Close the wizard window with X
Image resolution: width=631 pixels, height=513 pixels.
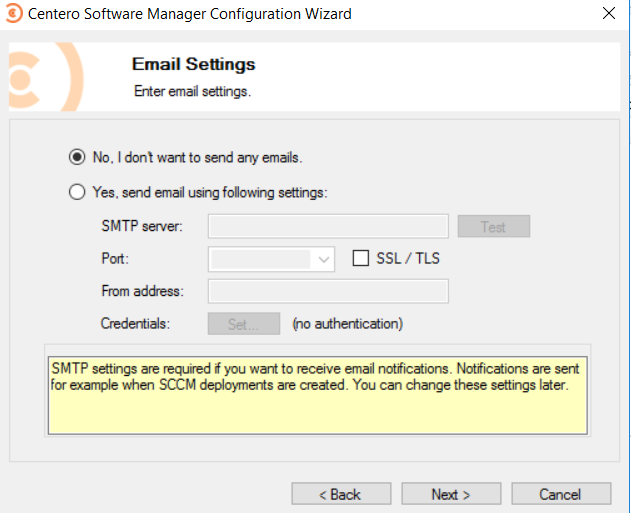(x=609, y=13)
